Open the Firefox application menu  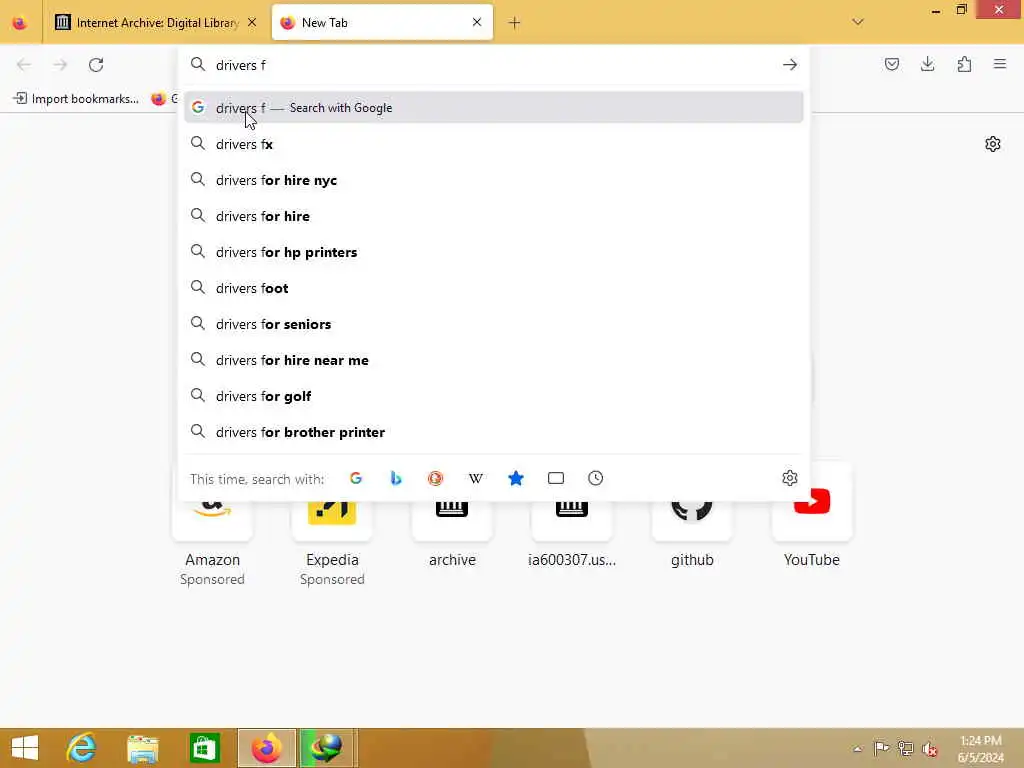tap(1000, 64)
